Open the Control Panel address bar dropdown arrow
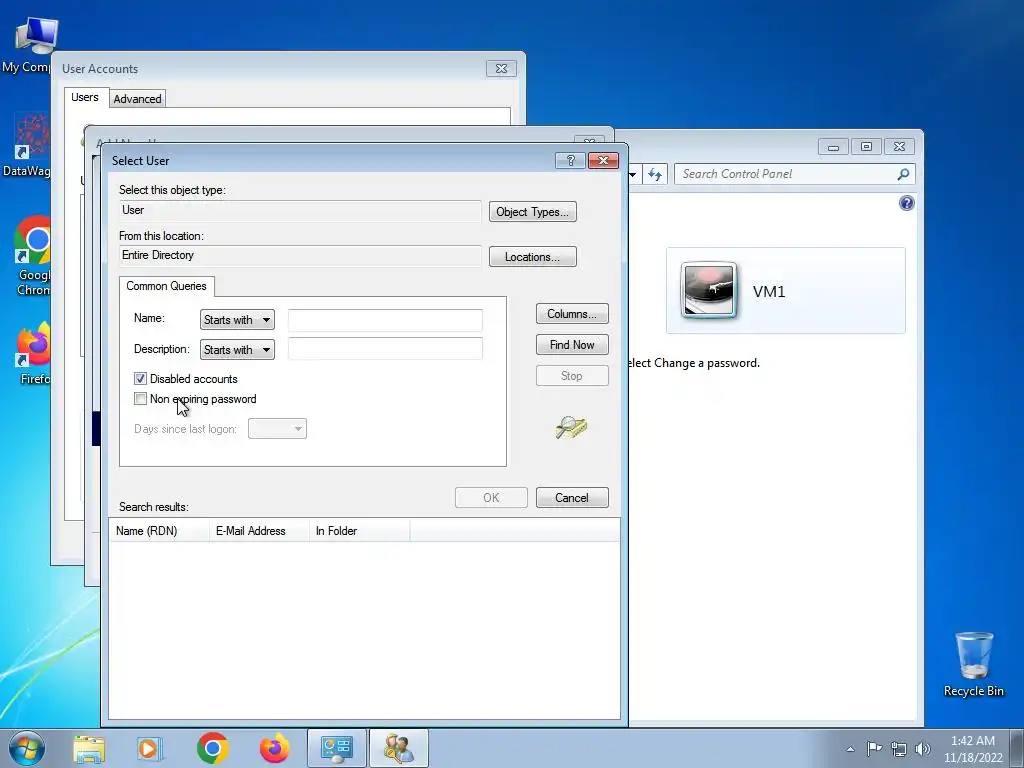The image size is (1024, 768). pos(632,174)
